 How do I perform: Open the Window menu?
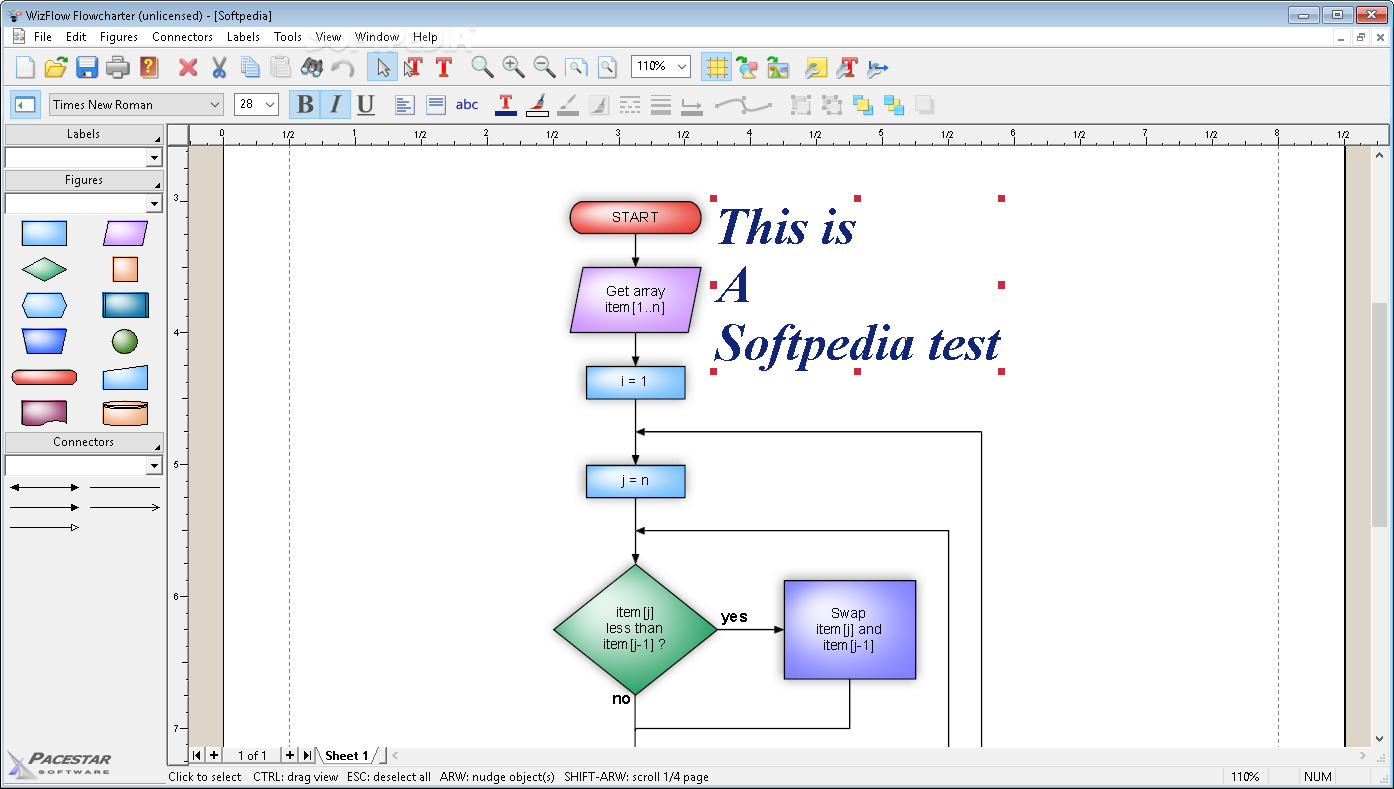(x=377, y=37)
